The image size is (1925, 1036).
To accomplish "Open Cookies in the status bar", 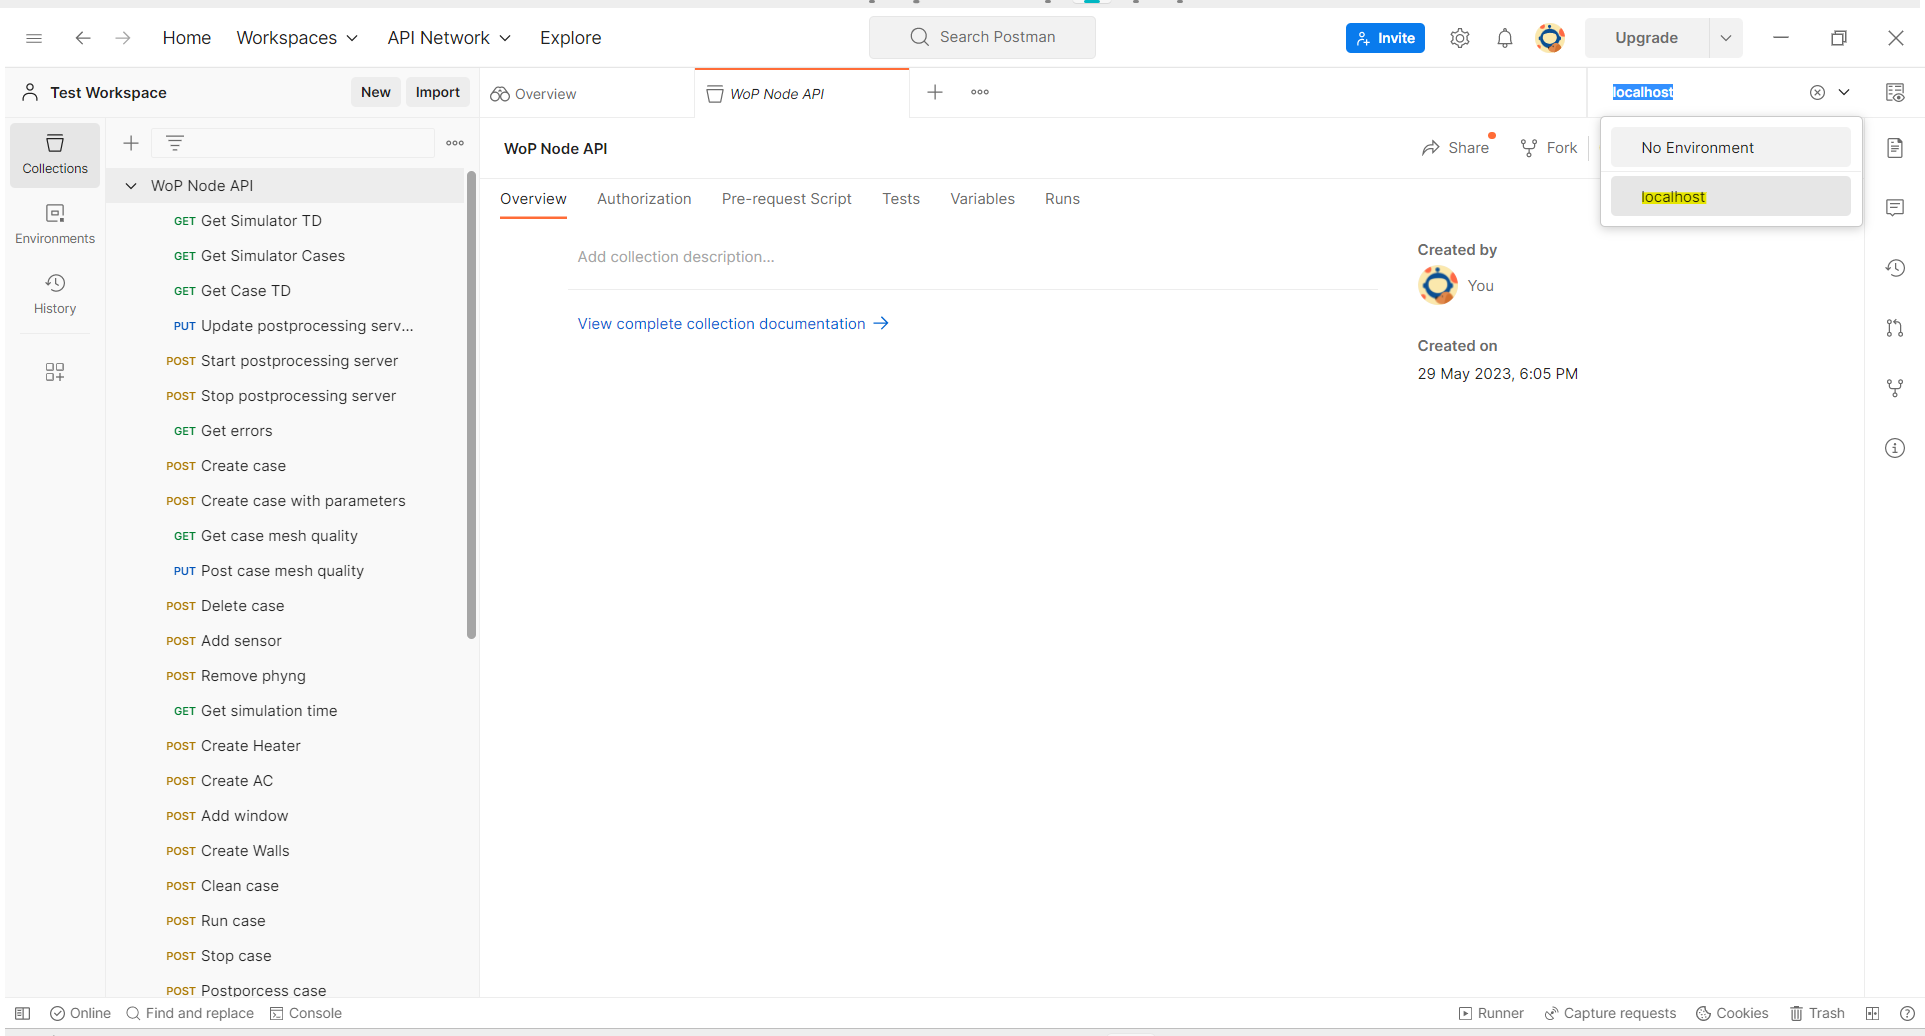I will (1732, 1013).
